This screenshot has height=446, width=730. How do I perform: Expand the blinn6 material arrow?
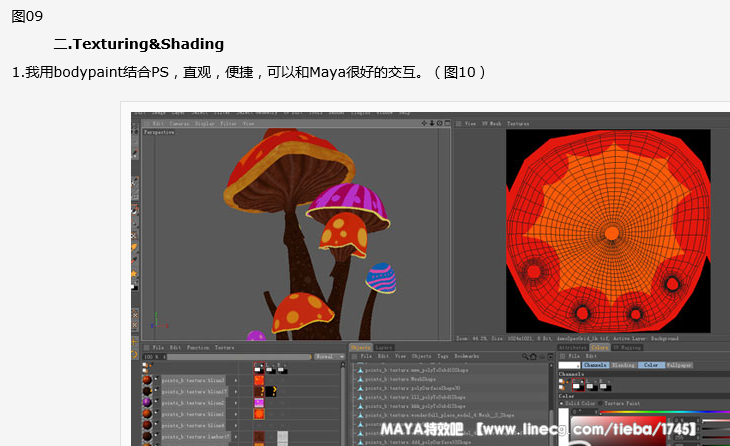point(236,425)
